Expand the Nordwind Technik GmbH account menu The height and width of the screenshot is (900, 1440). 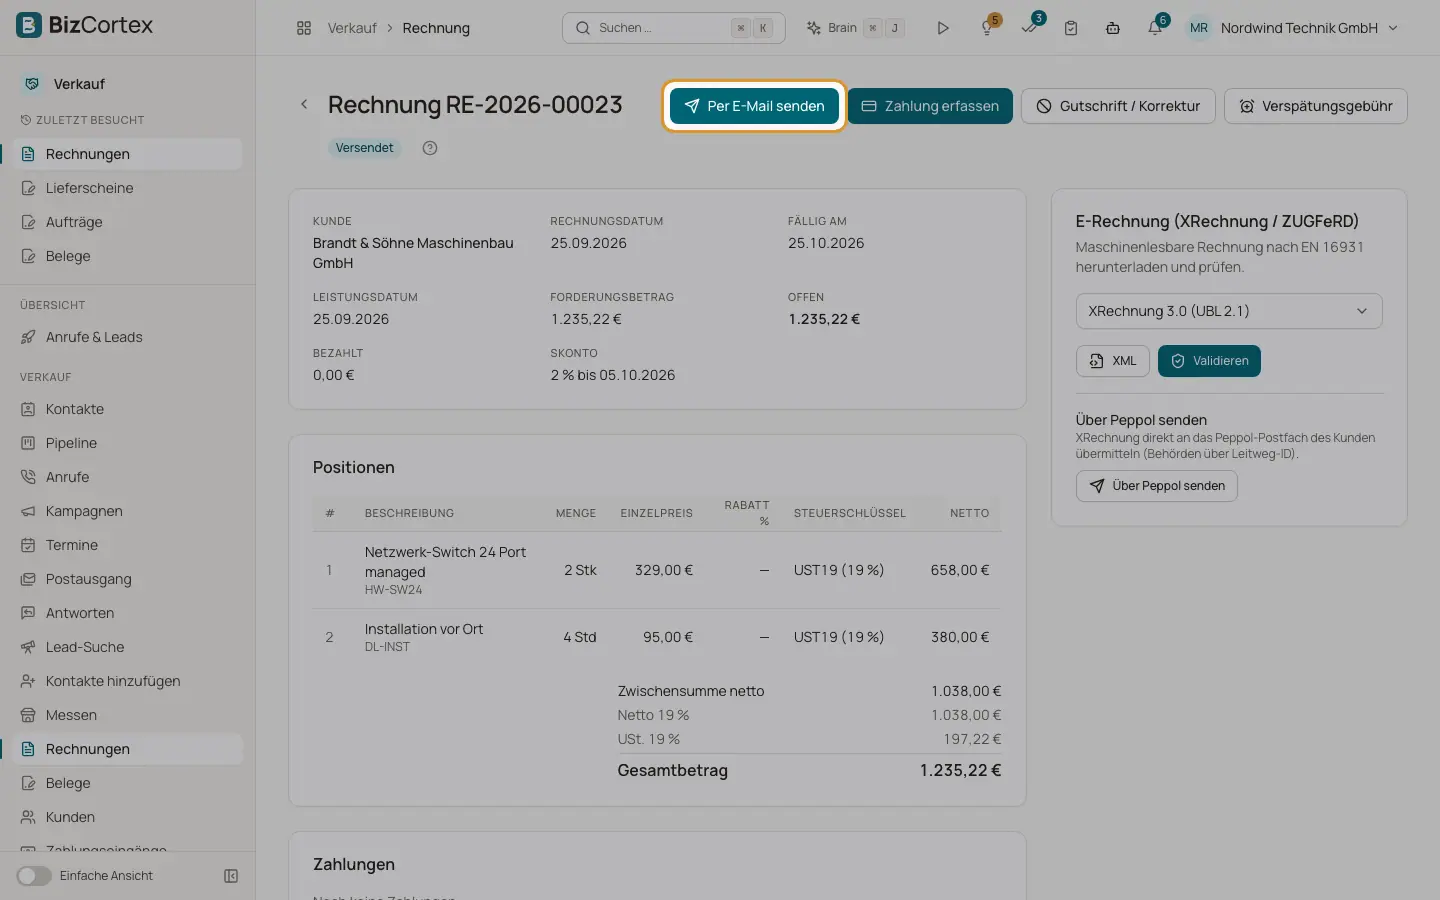1295,28
